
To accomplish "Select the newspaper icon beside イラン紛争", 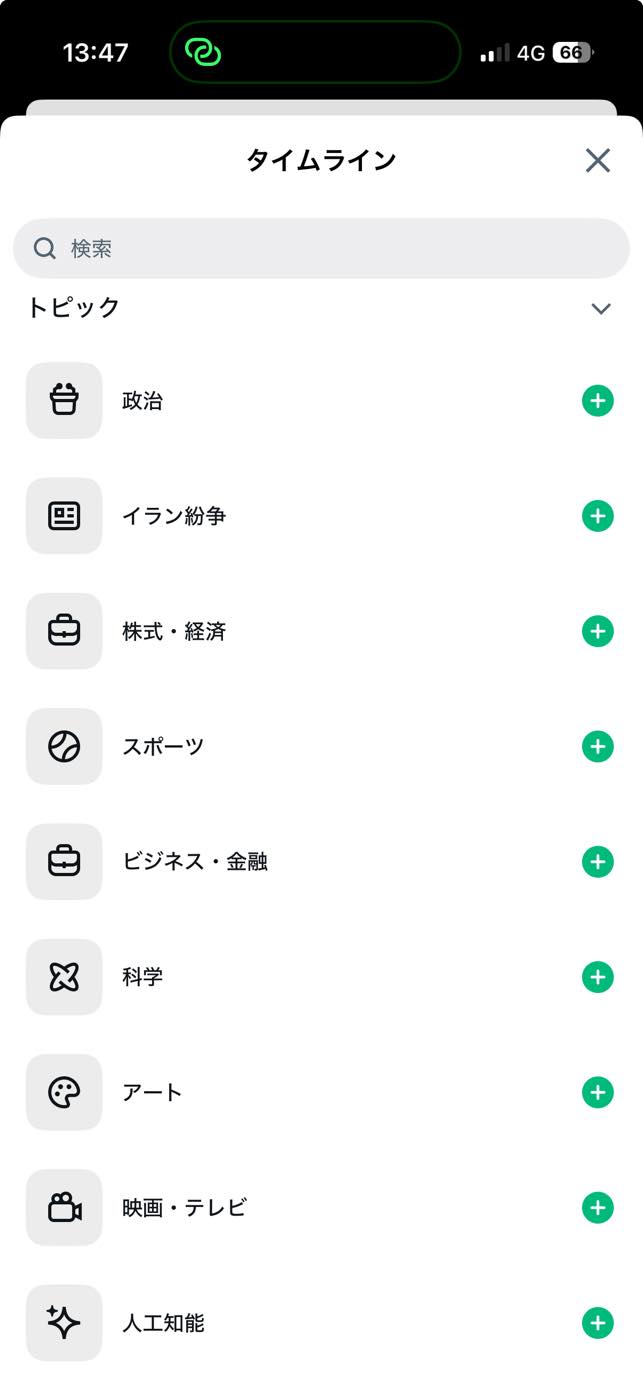I will [x=63, y=516].
